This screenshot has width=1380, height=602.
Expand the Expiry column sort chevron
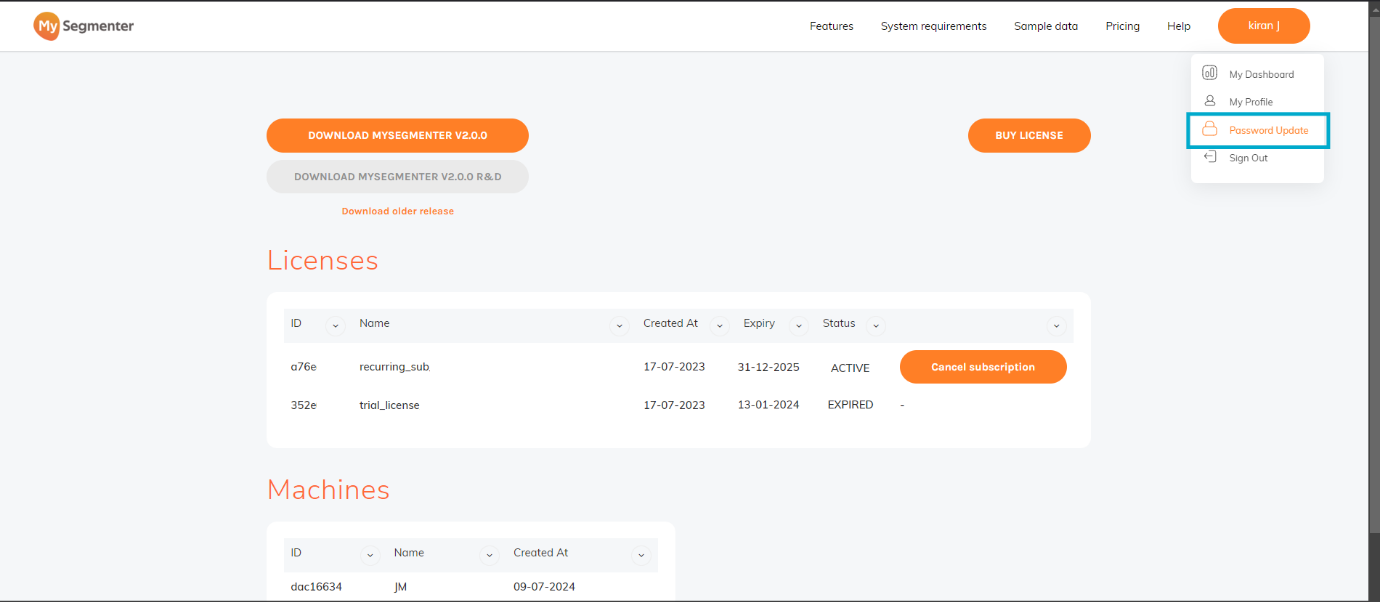coord(798,326)
